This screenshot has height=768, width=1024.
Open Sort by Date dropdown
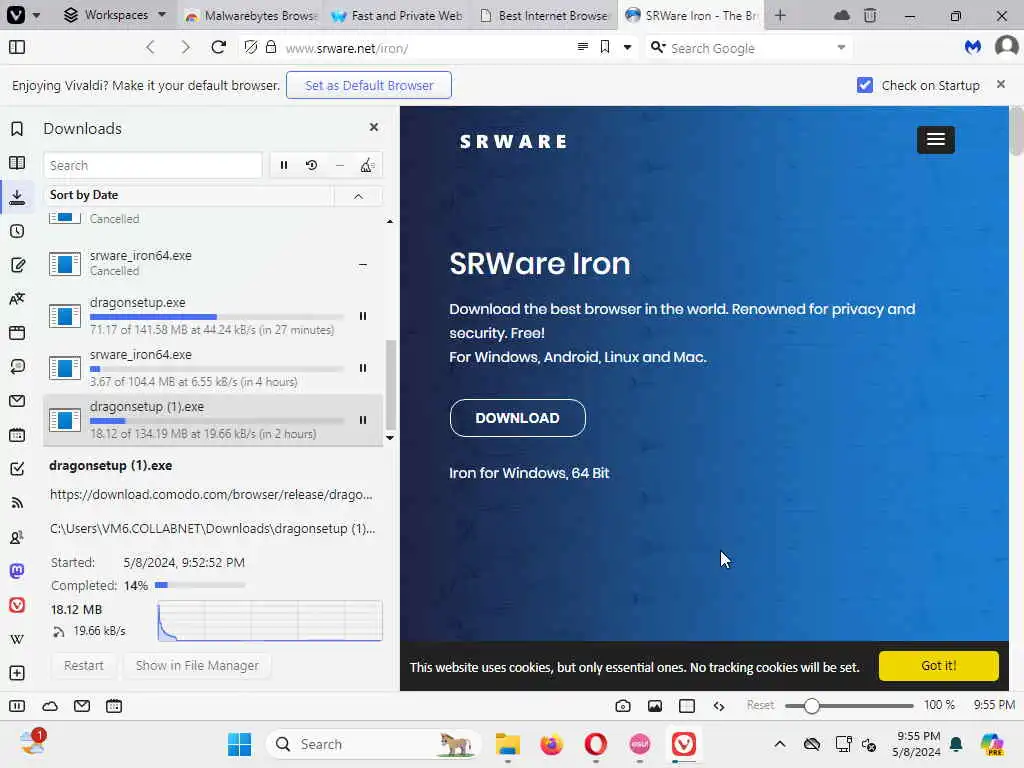189,195
